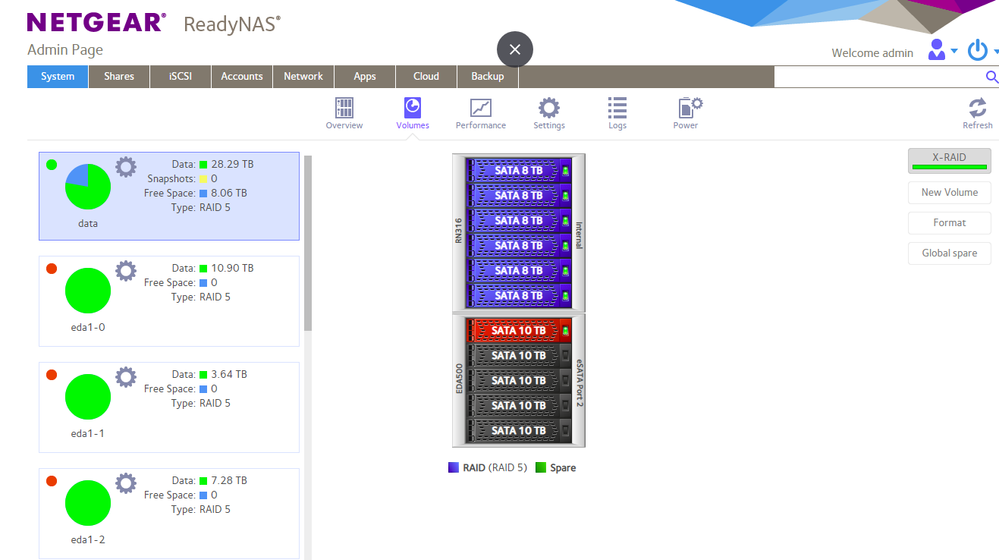Click the data volume pie chart

[88, 187]
